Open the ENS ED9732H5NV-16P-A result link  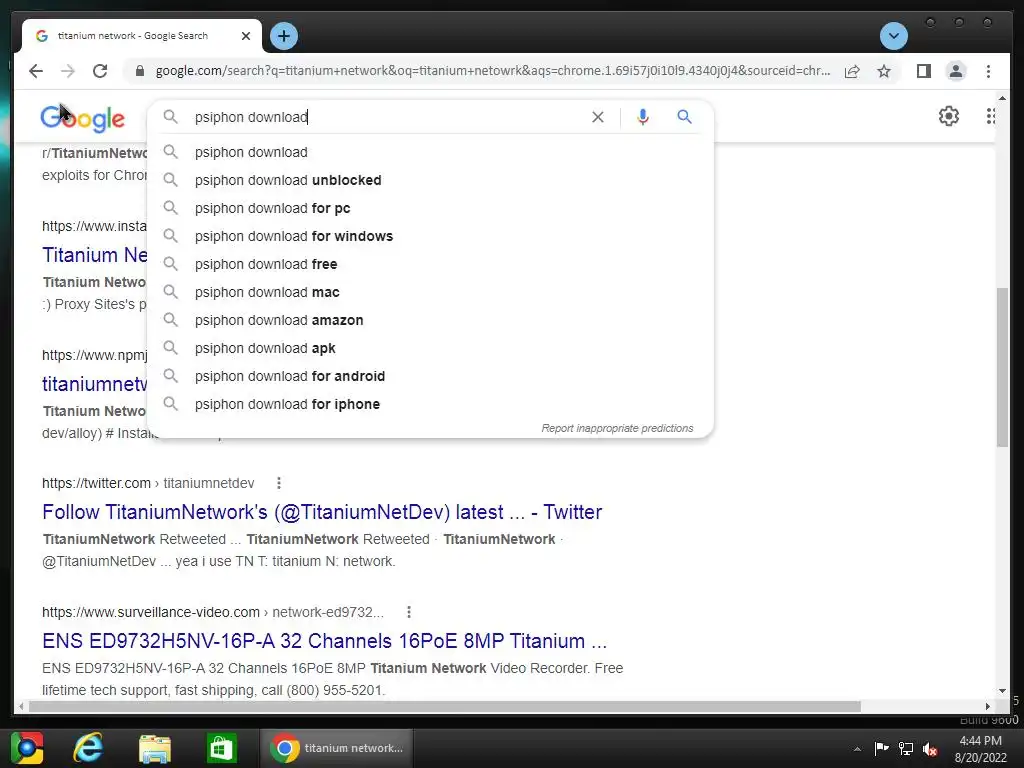pos(325,641)
